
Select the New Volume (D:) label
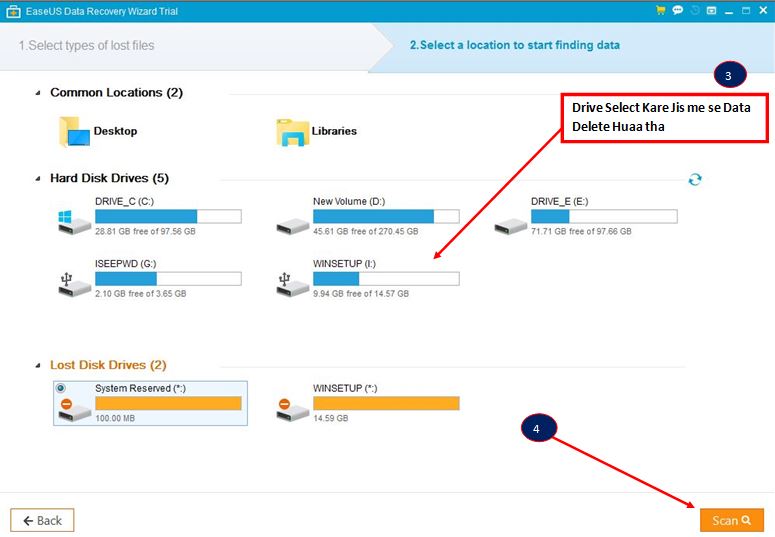point(349,201)
